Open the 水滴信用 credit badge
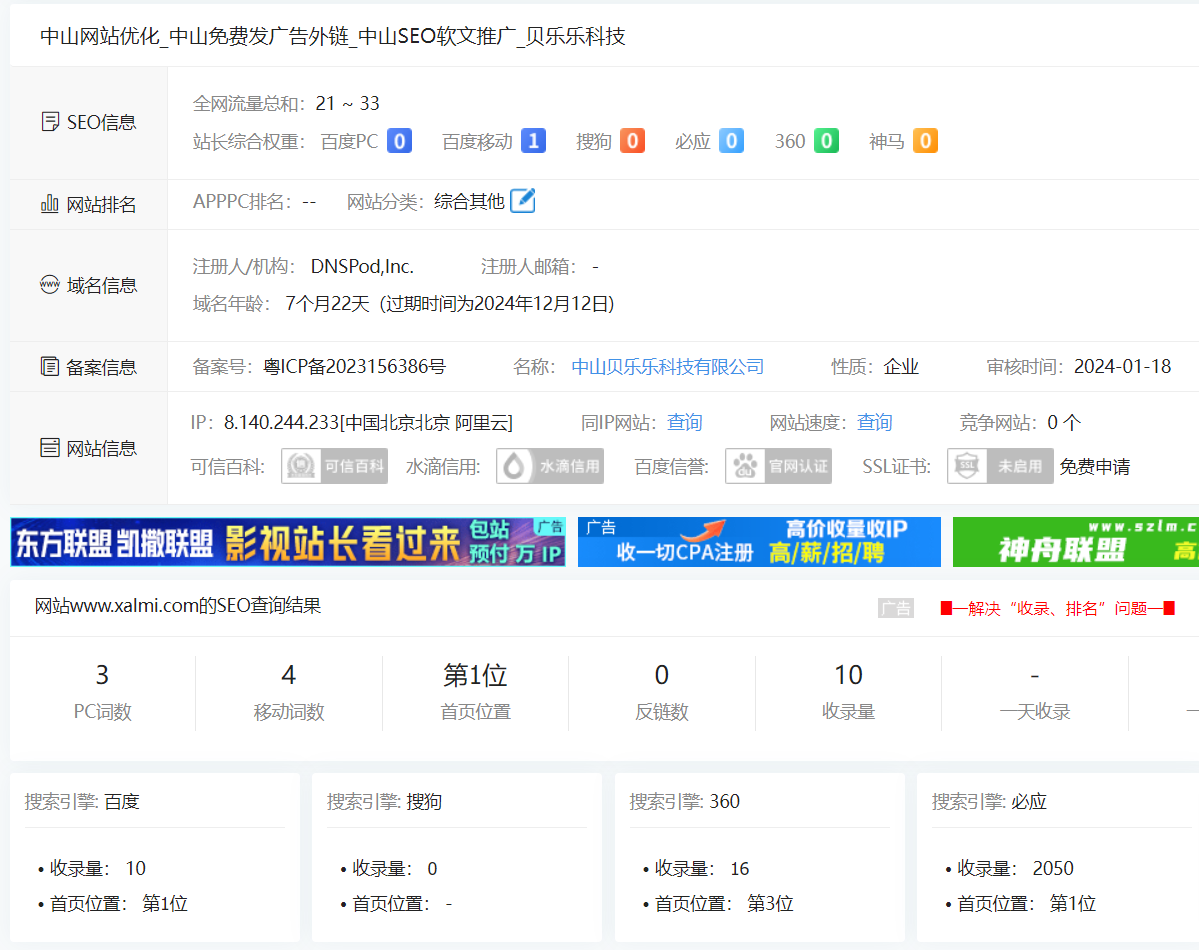 pyautogui.click(x=550, y=466)
